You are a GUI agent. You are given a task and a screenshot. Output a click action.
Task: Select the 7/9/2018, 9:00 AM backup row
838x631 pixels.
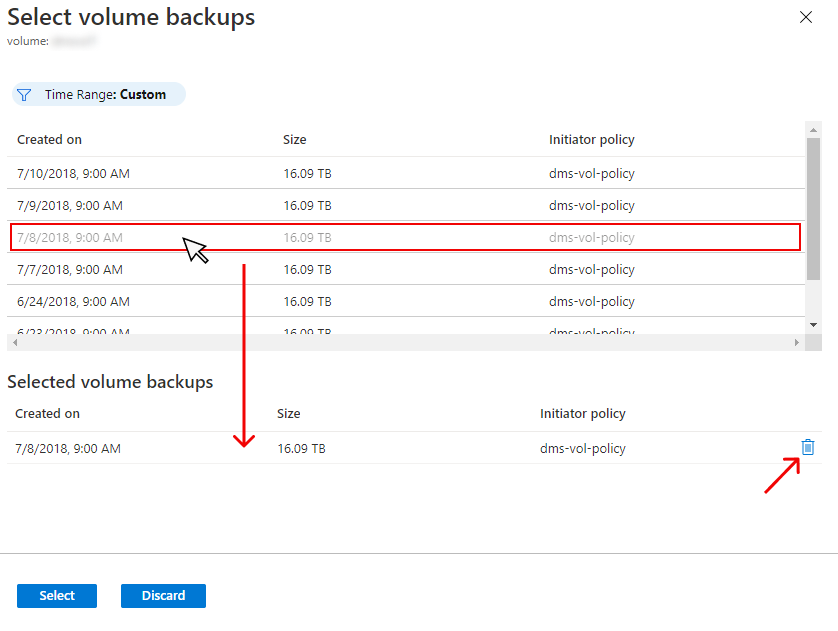[70, 206]
